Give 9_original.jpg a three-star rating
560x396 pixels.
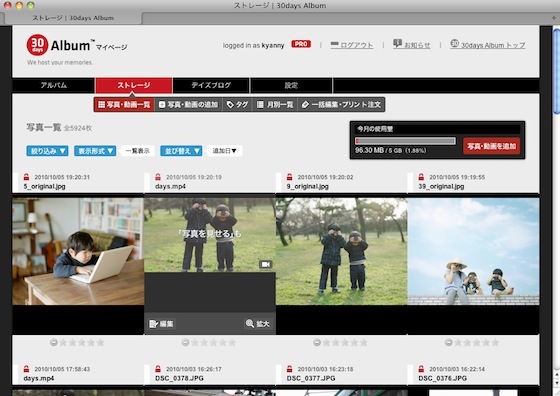click(345, 343)
